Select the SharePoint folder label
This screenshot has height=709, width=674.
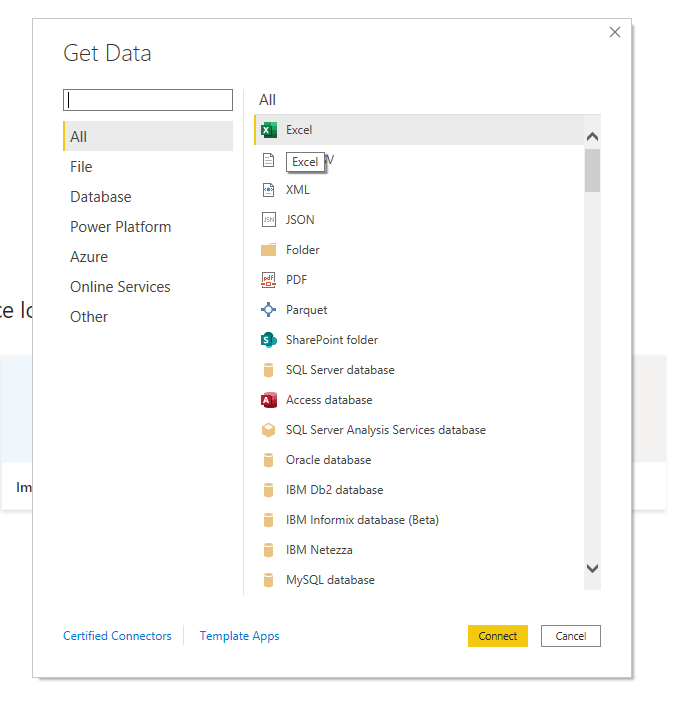(x=332, y=340)
